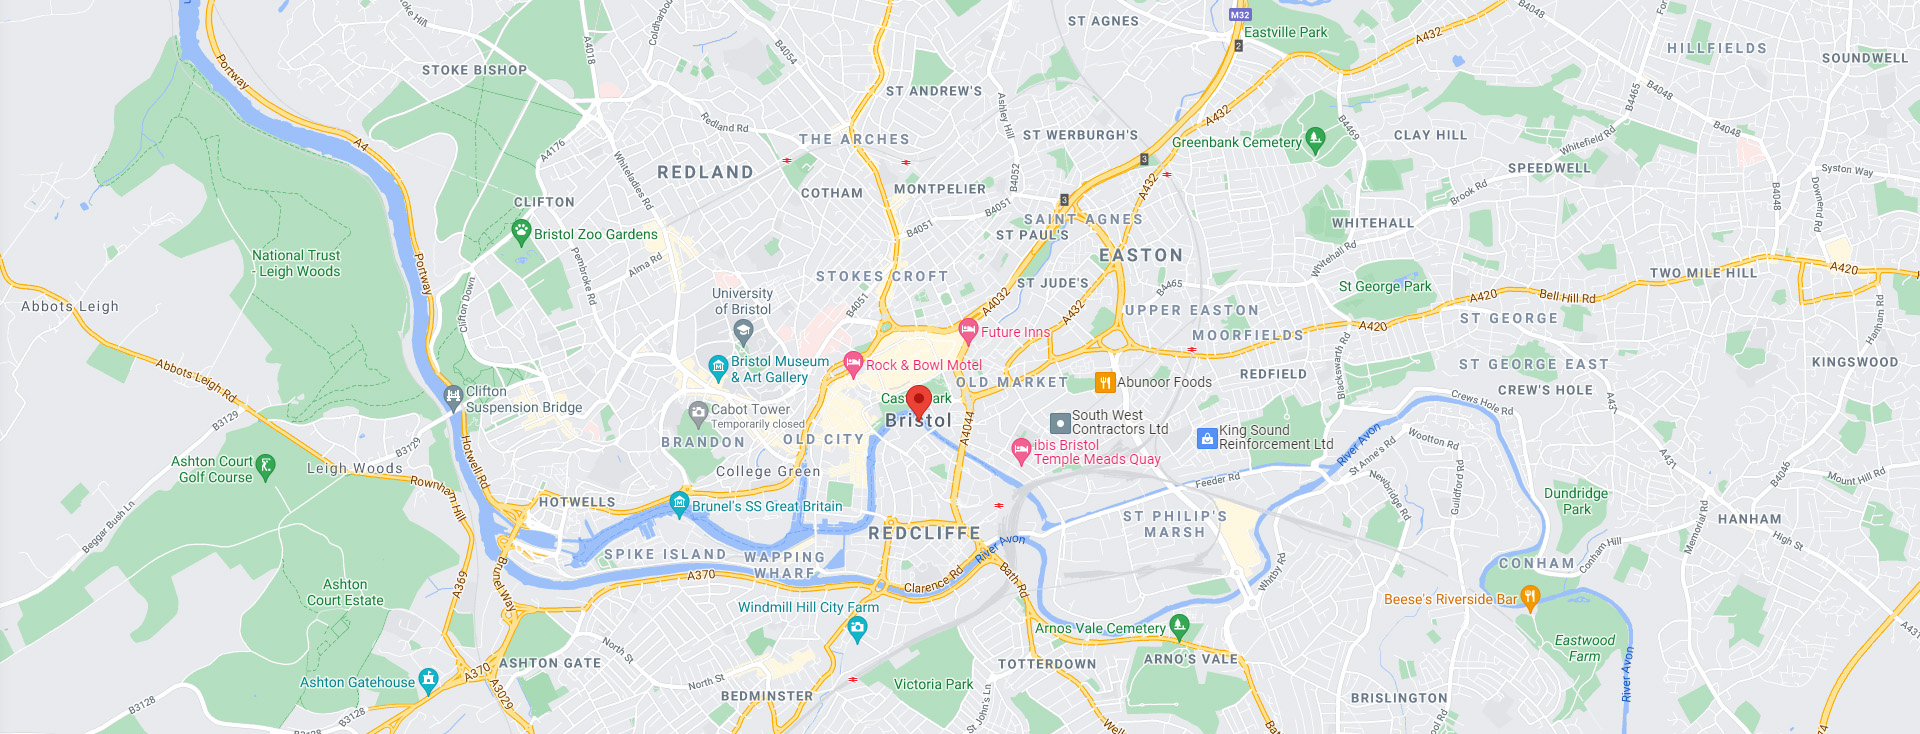Viewport: 1920px width, 734px height.
Task: Click the Bristol Museum & Art Gallery icon
Action: click(x=718, y=369)
